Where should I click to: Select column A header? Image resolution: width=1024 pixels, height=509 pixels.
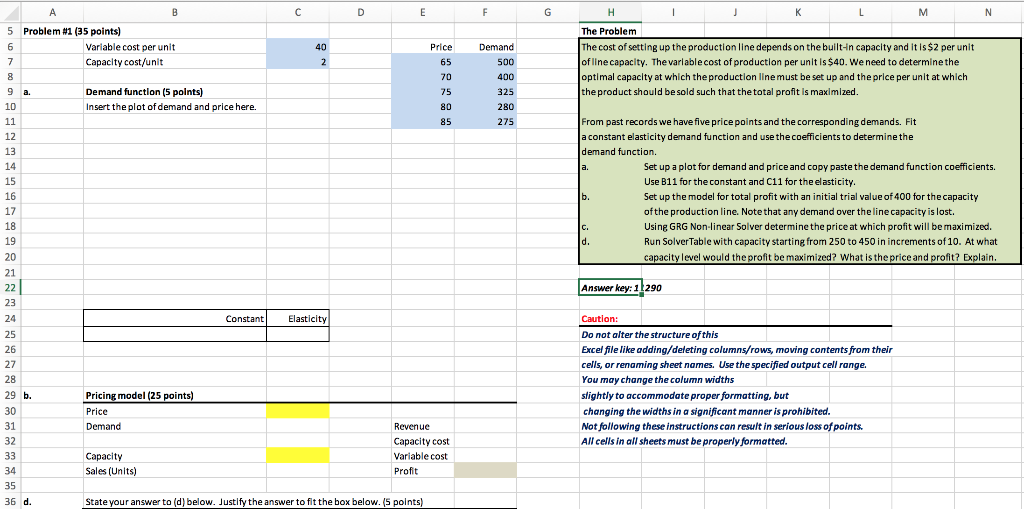coord(53,10)
